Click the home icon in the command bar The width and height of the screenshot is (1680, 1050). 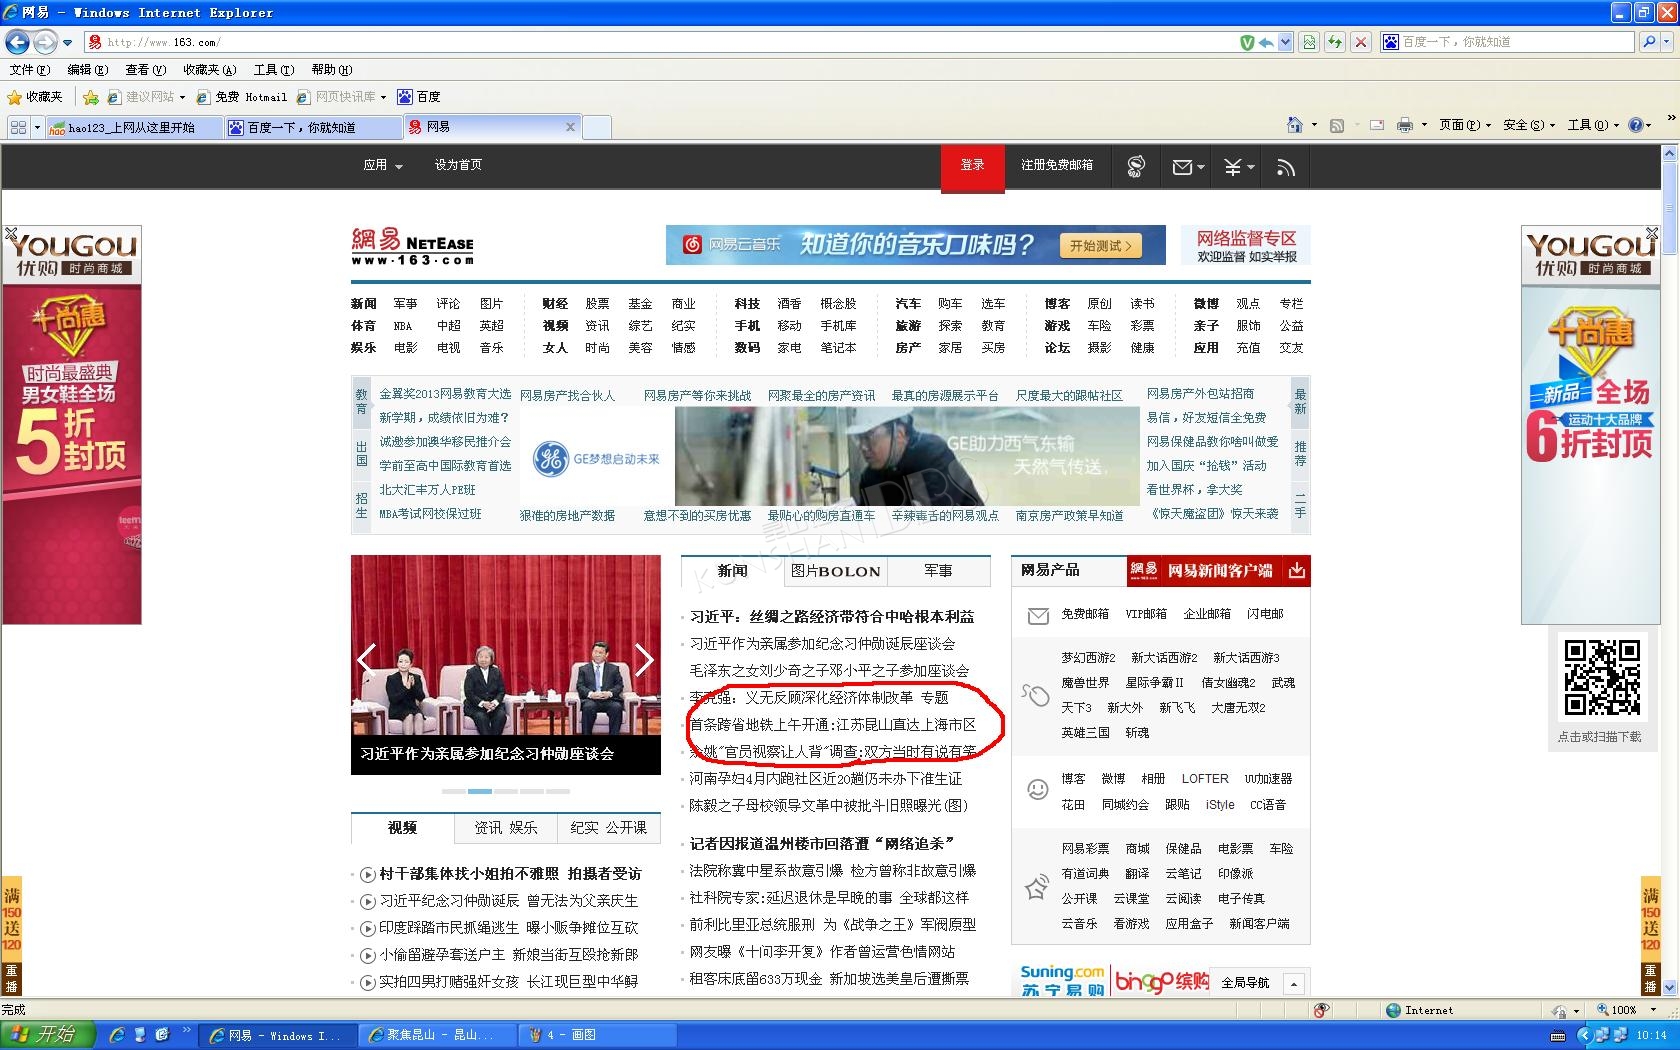1294,125
